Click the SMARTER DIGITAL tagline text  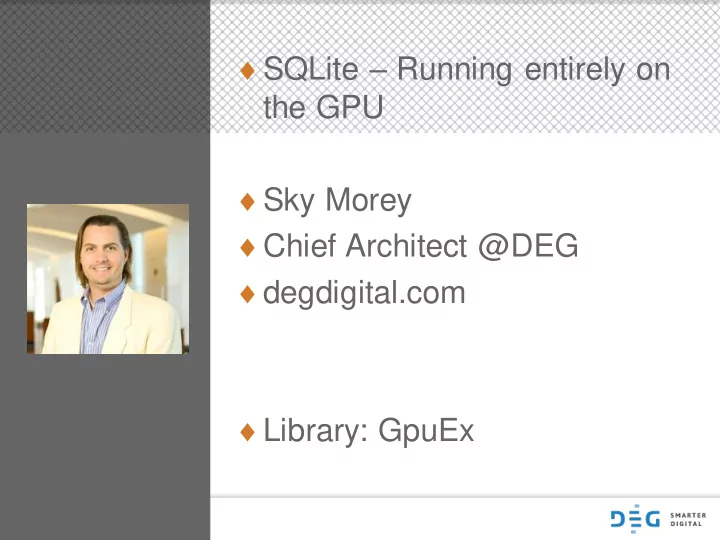point(688,519)
